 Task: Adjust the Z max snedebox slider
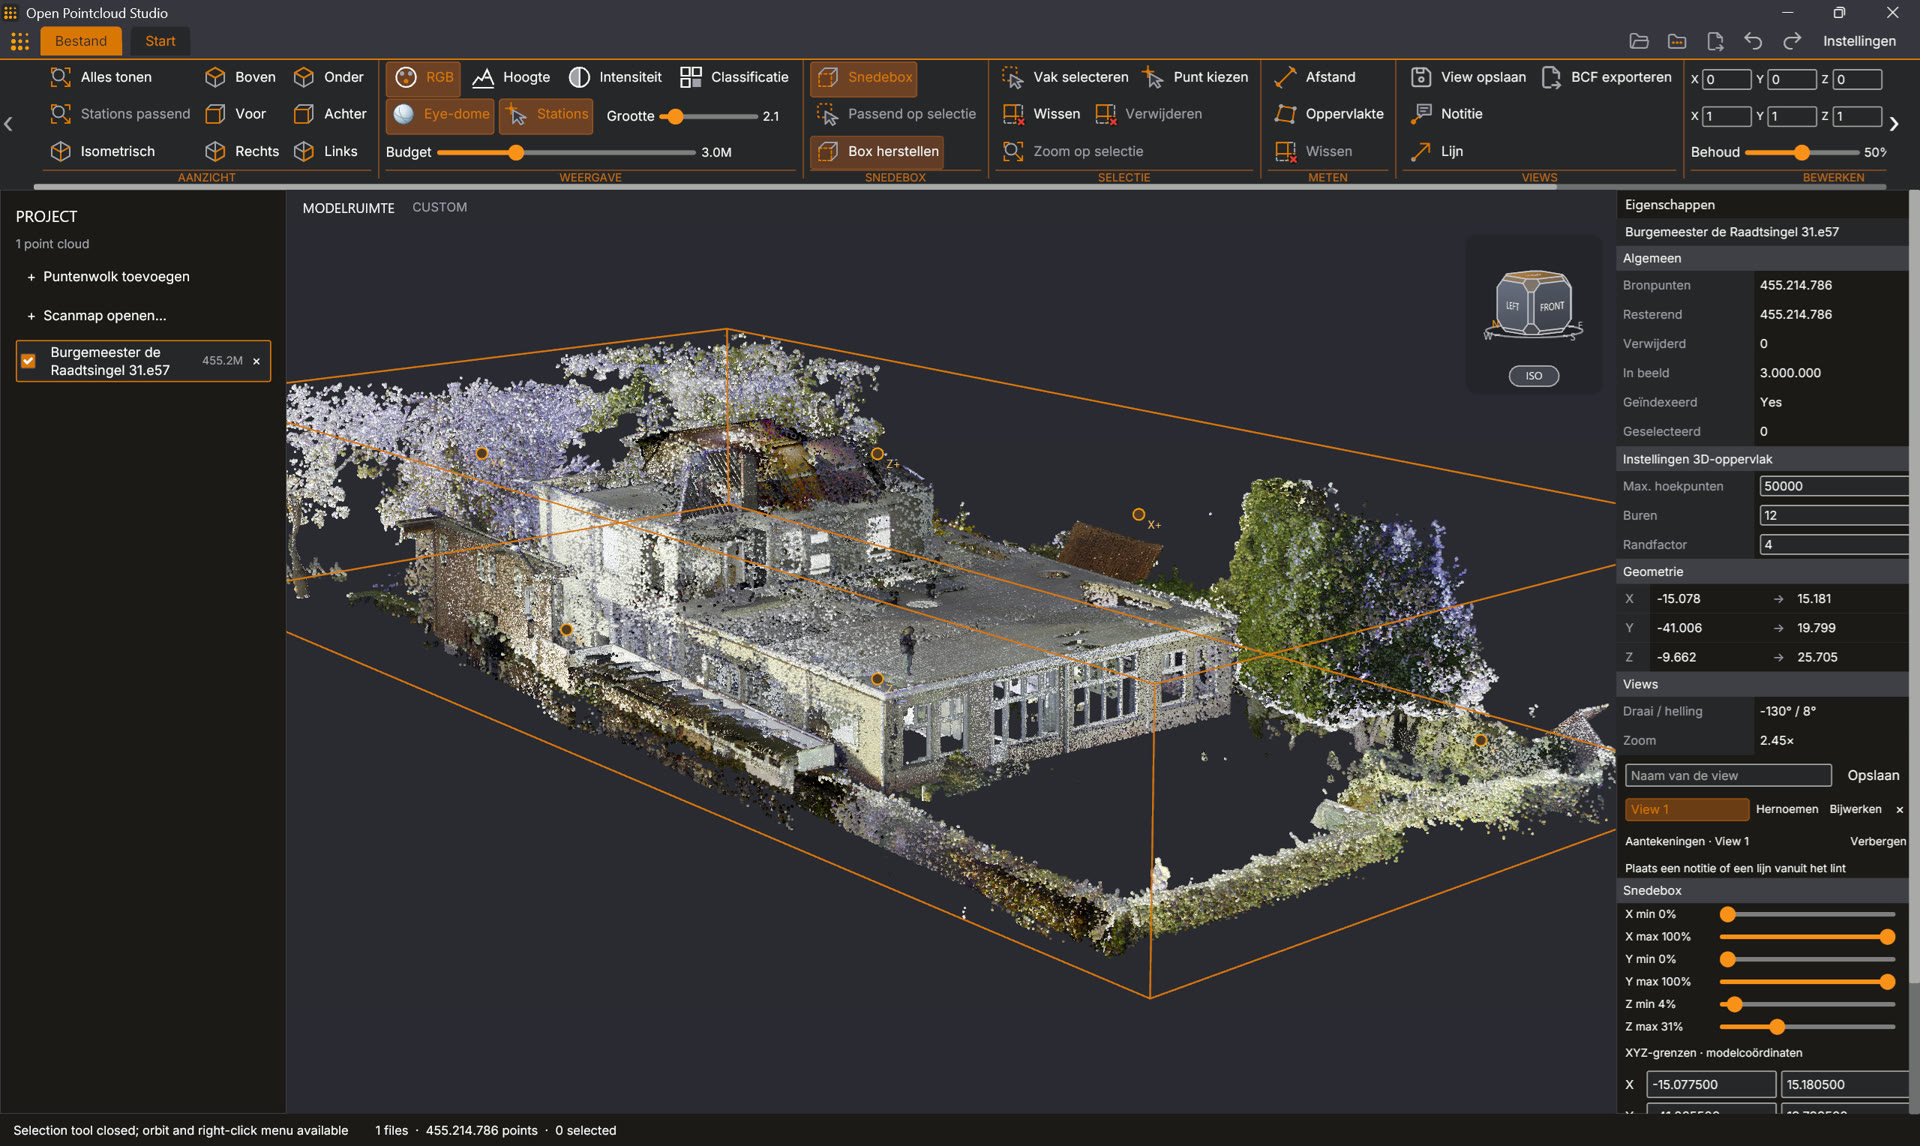(x=1776, y=1027)
